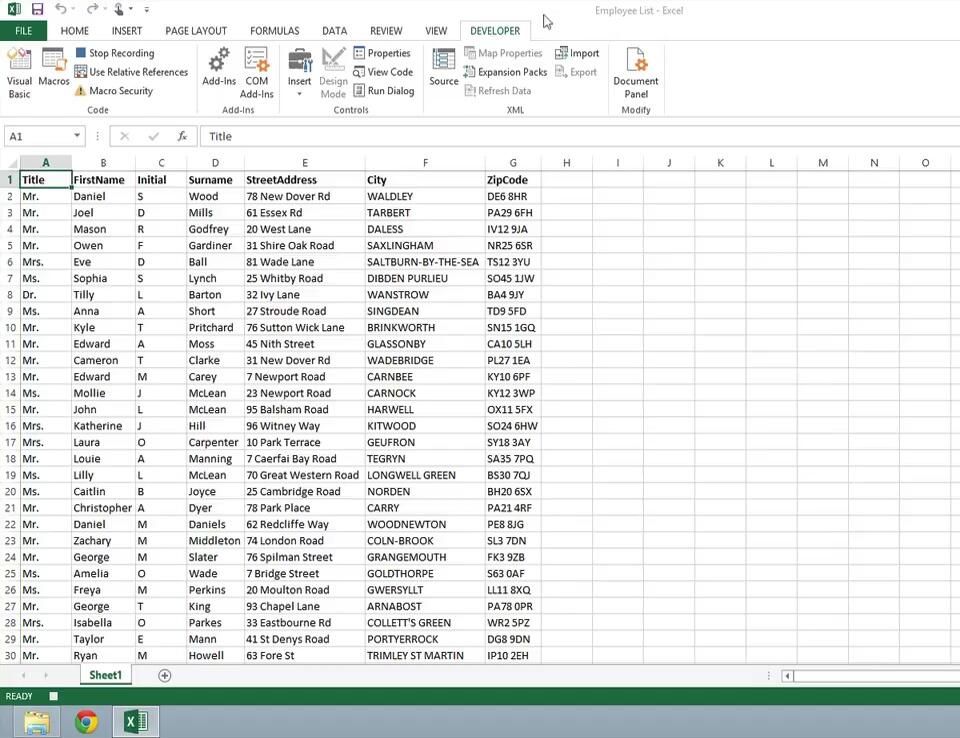
Task: Click Run Dialog
Action: pyautogui.click(x=384, y=91)
